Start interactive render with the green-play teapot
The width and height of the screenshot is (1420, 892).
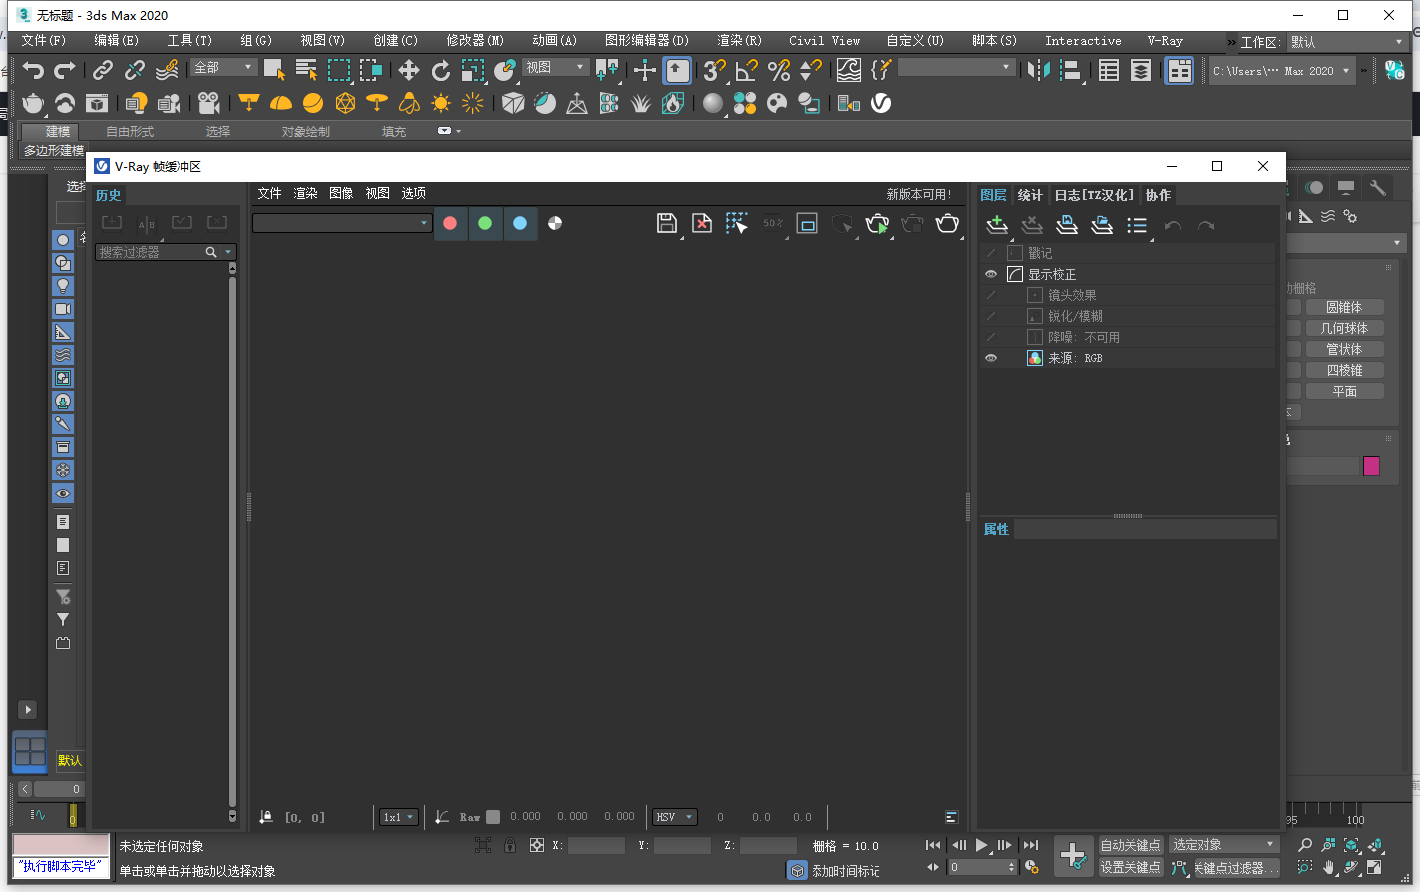(877, 224)
